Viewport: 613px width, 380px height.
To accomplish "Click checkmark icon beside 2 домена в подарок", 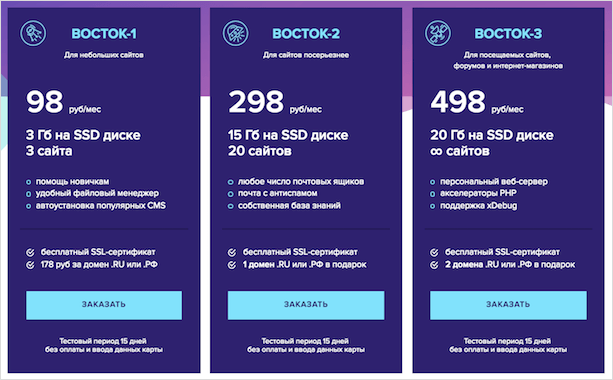I will (x=434, y=265).
